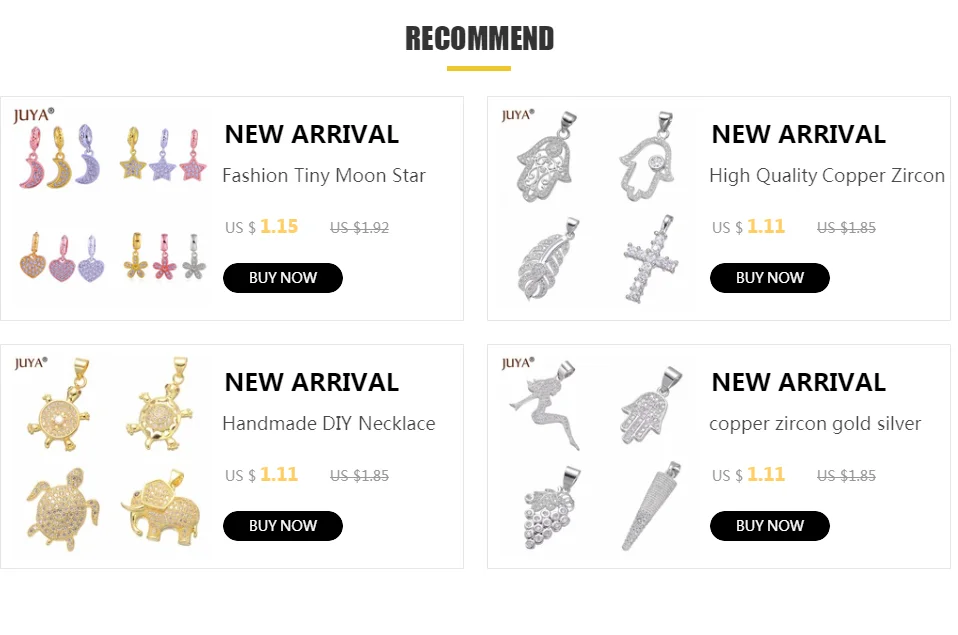Click NEW ARRIVAL heading on Moon Star card
The height and width of the screenshot is (635, 958).
[311, 134]
